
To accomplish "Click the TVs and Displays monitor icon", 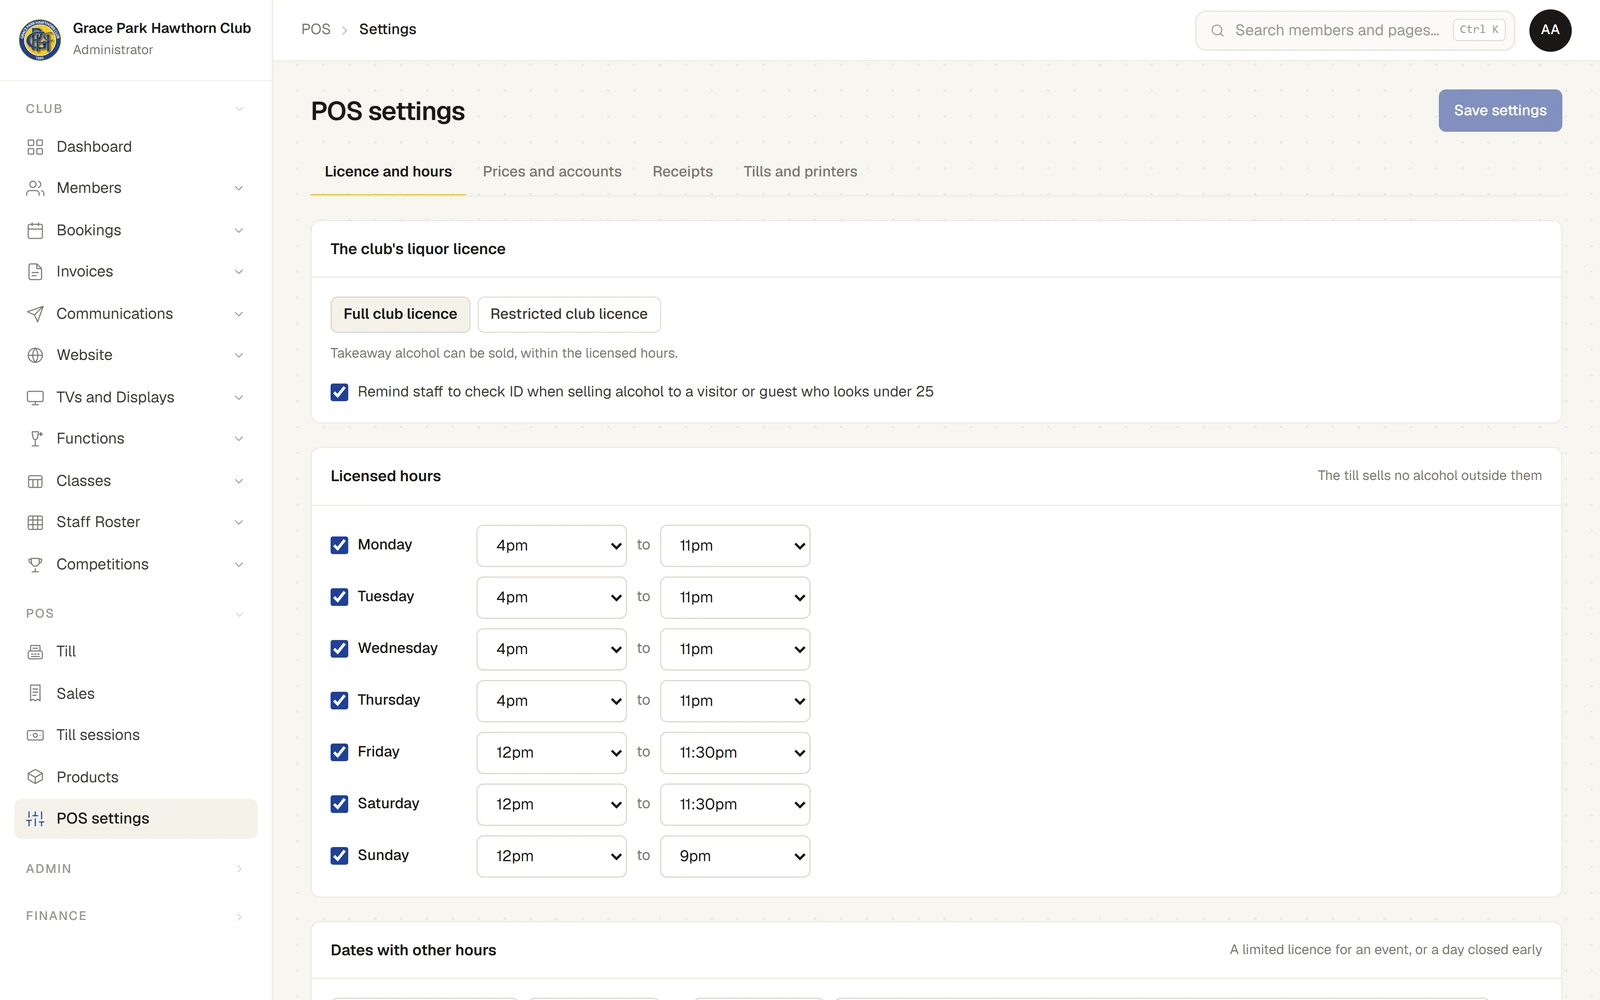I will pyautogui.click(x=35, y=397).
